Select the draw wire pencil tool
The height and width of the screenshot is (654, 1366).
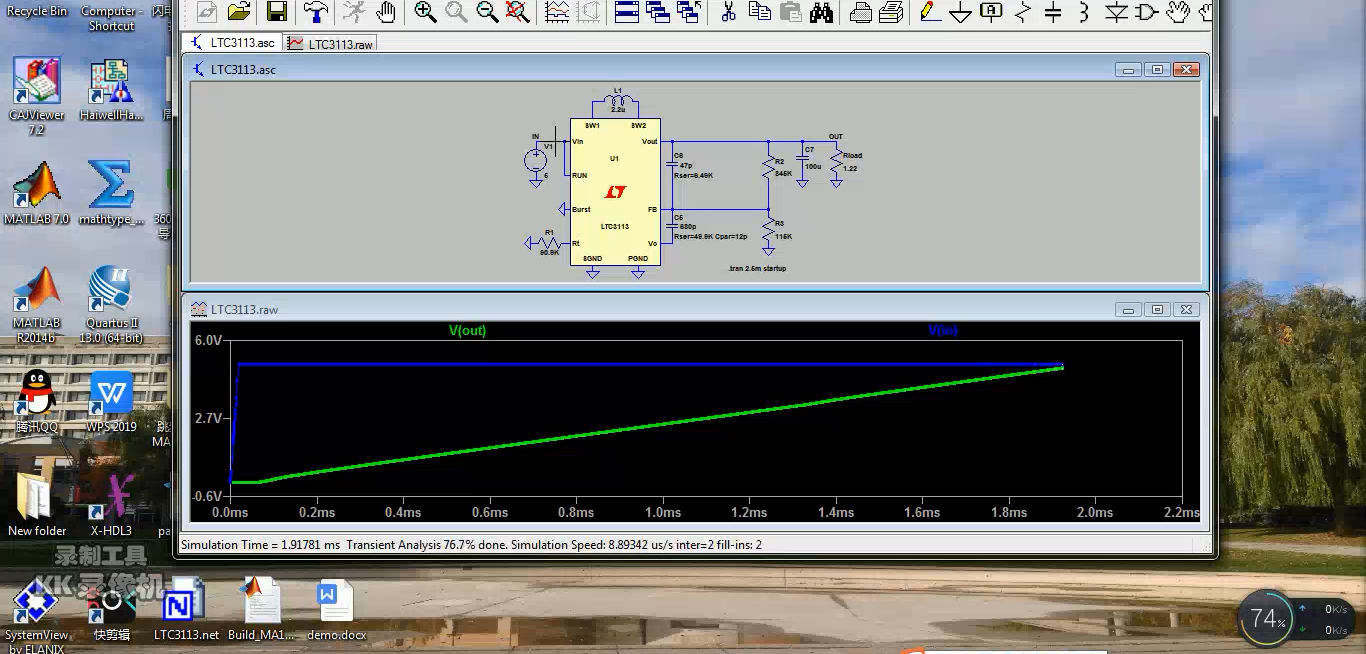(x=929, y=12)
